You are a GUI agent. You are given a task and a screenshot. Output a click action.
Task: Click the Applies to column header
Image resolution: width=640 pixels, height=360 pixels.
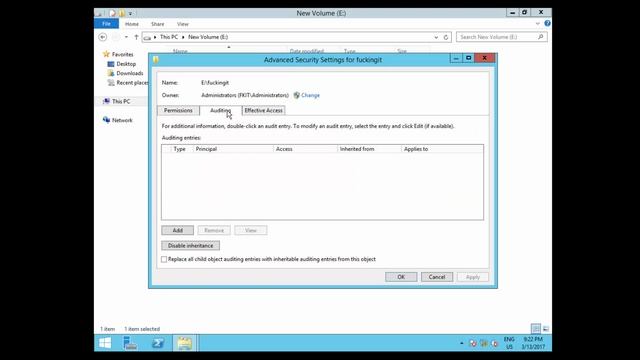tap(442, 149)
